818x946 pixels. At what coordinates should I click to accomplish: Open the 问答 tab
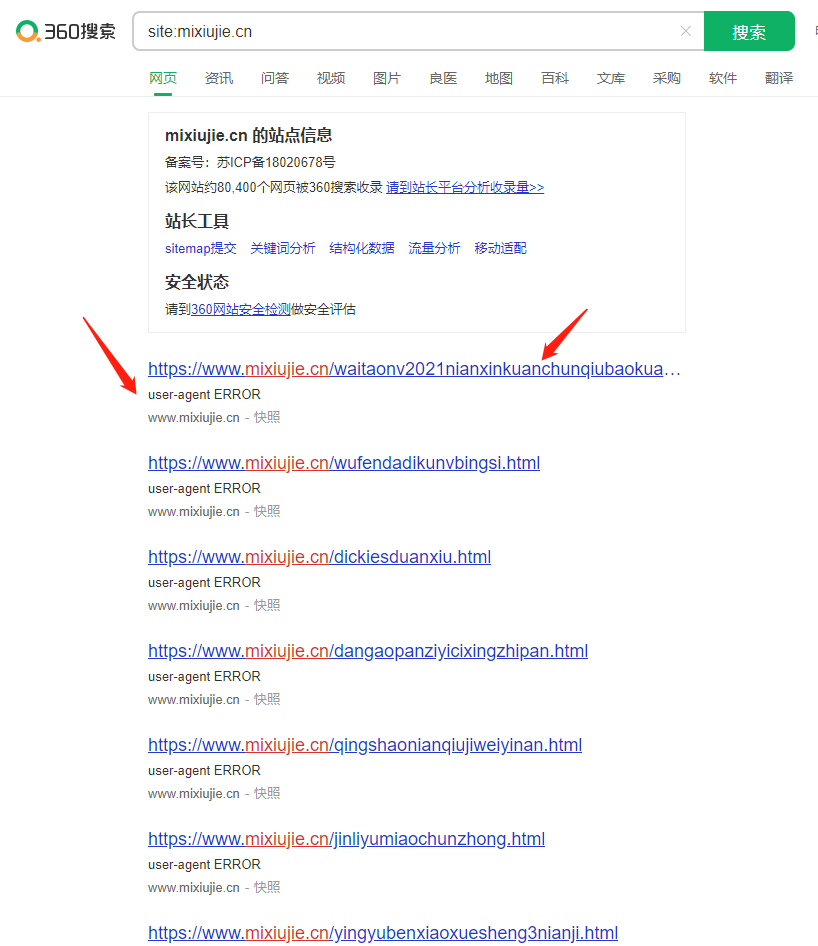click(275, 78)
